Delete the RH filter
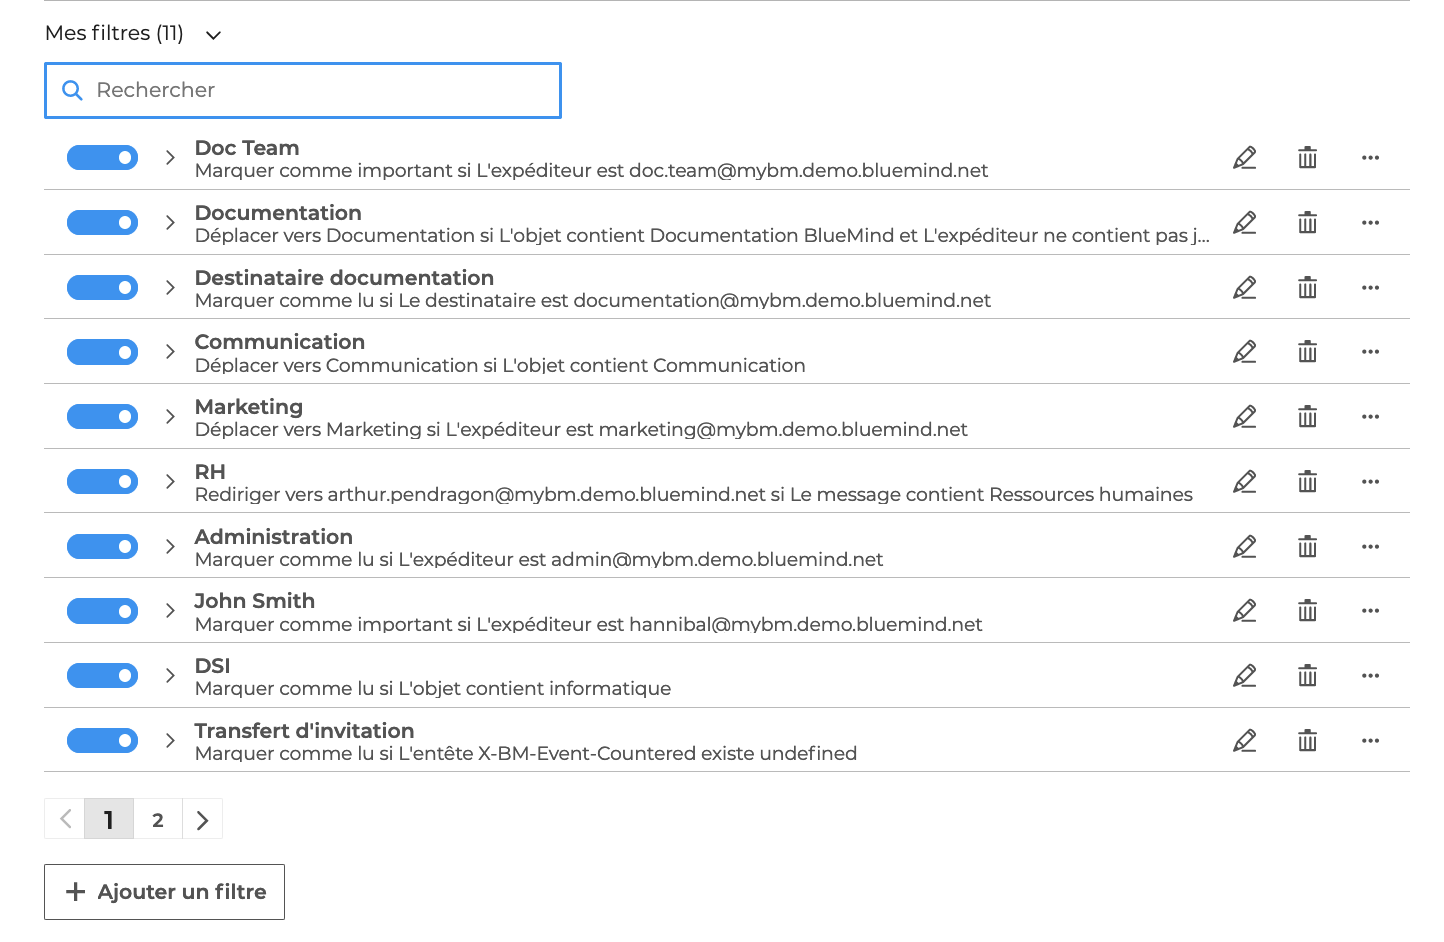 pyautogui.click(x=1307, y=482)
